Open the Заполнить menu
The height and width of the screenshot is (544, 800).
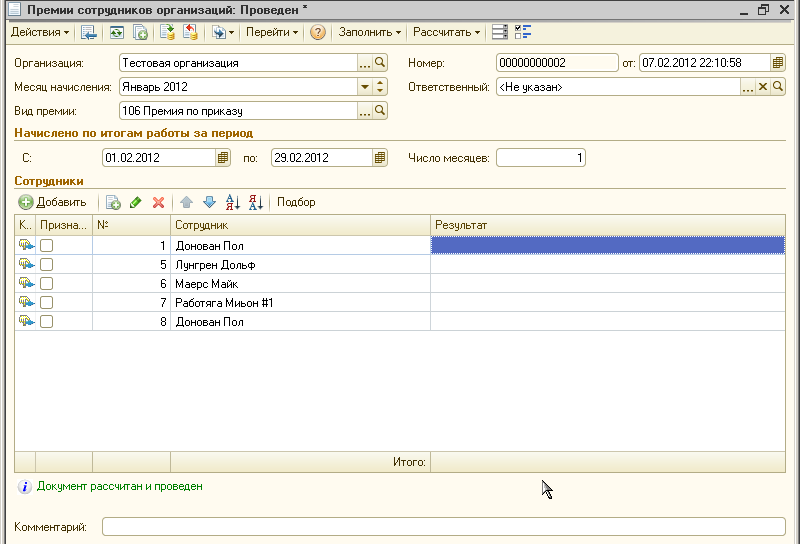point(370,32)
